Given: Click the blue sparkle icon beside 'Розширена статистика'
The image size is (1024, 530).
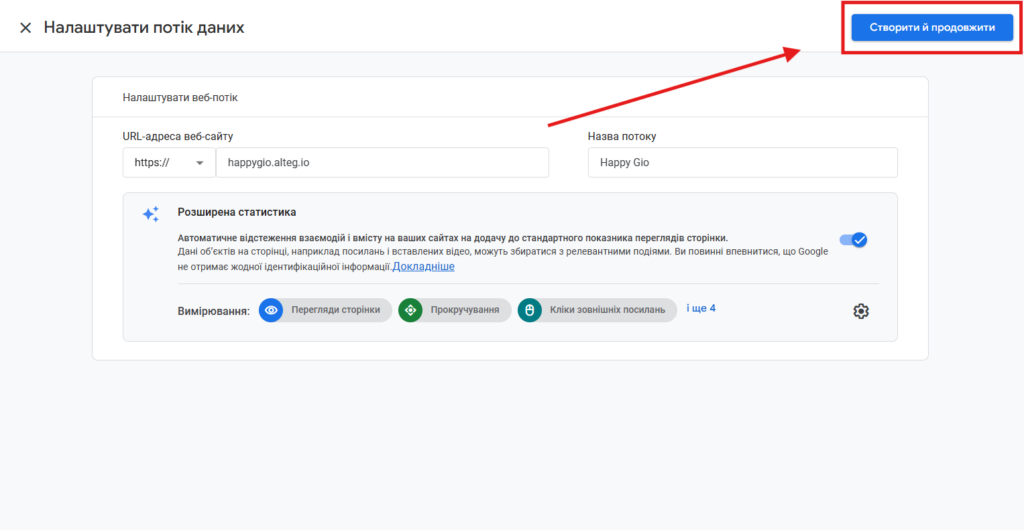Looking at the screenshot, I should coord(150,214).
